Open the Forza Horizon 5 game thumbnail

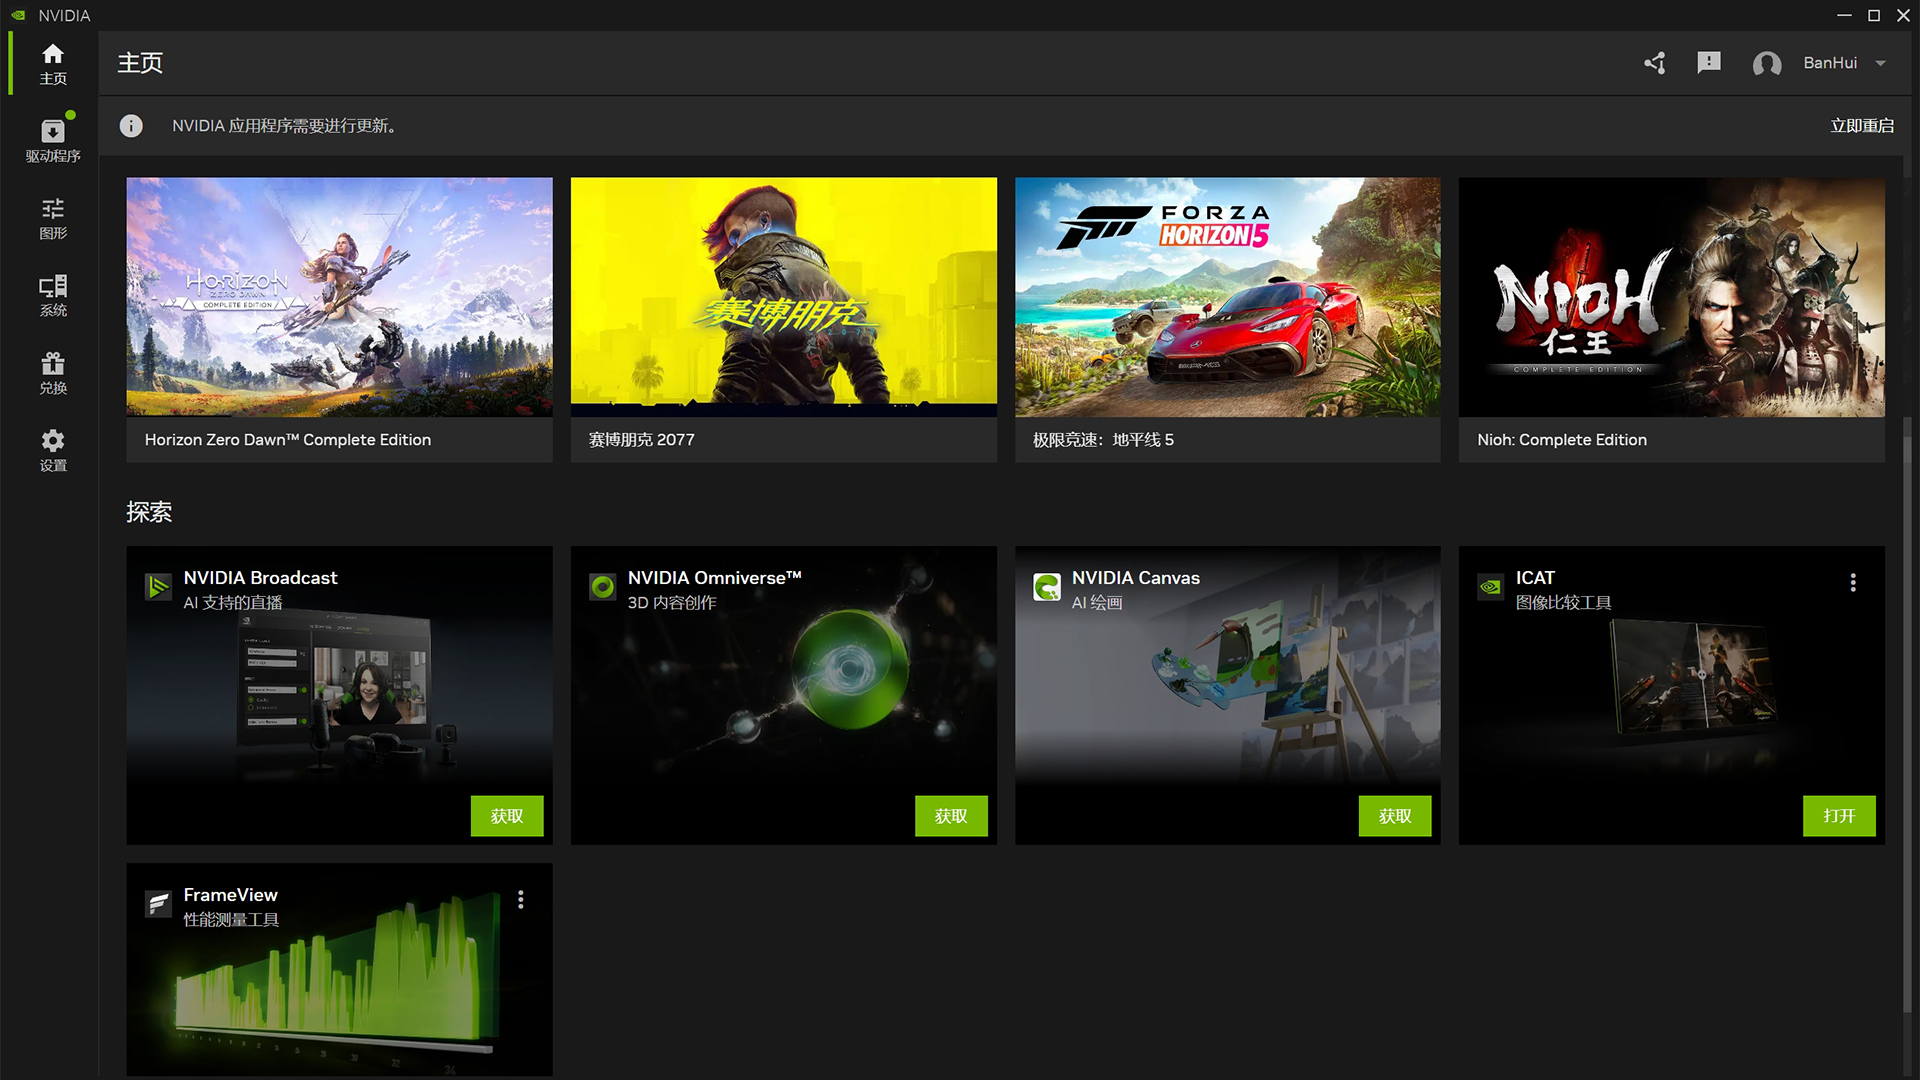[1227, 297]
